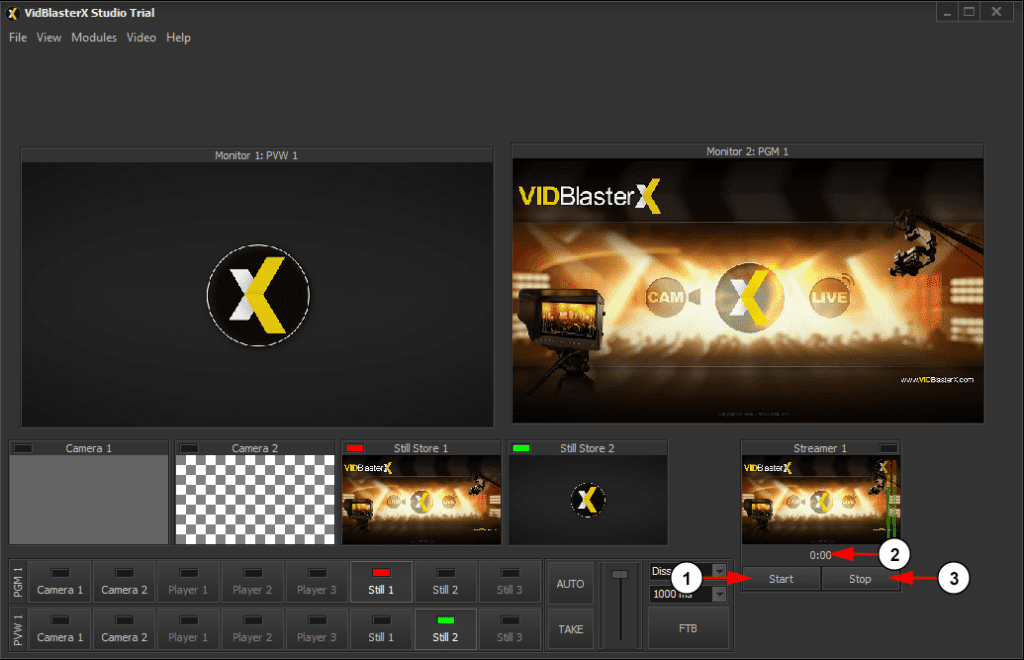
Task: Select Player 1 on PVW 1 bus
Action: (188, 629)
